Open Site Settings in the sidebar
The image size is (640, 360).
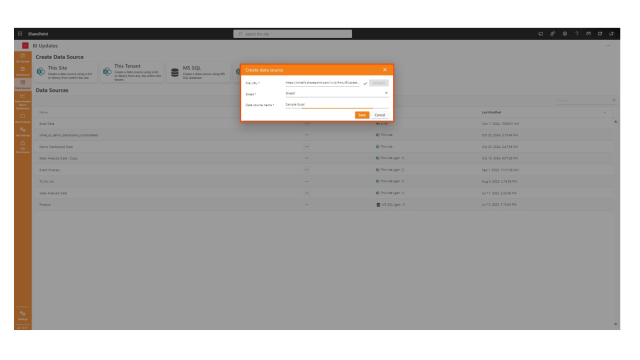23,132
